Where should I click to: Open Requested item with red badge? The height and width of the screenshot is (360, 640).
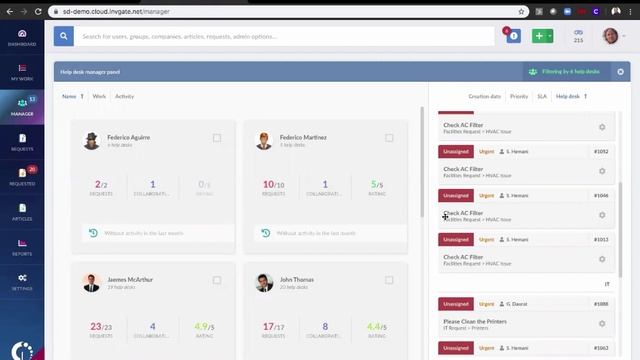22,177
